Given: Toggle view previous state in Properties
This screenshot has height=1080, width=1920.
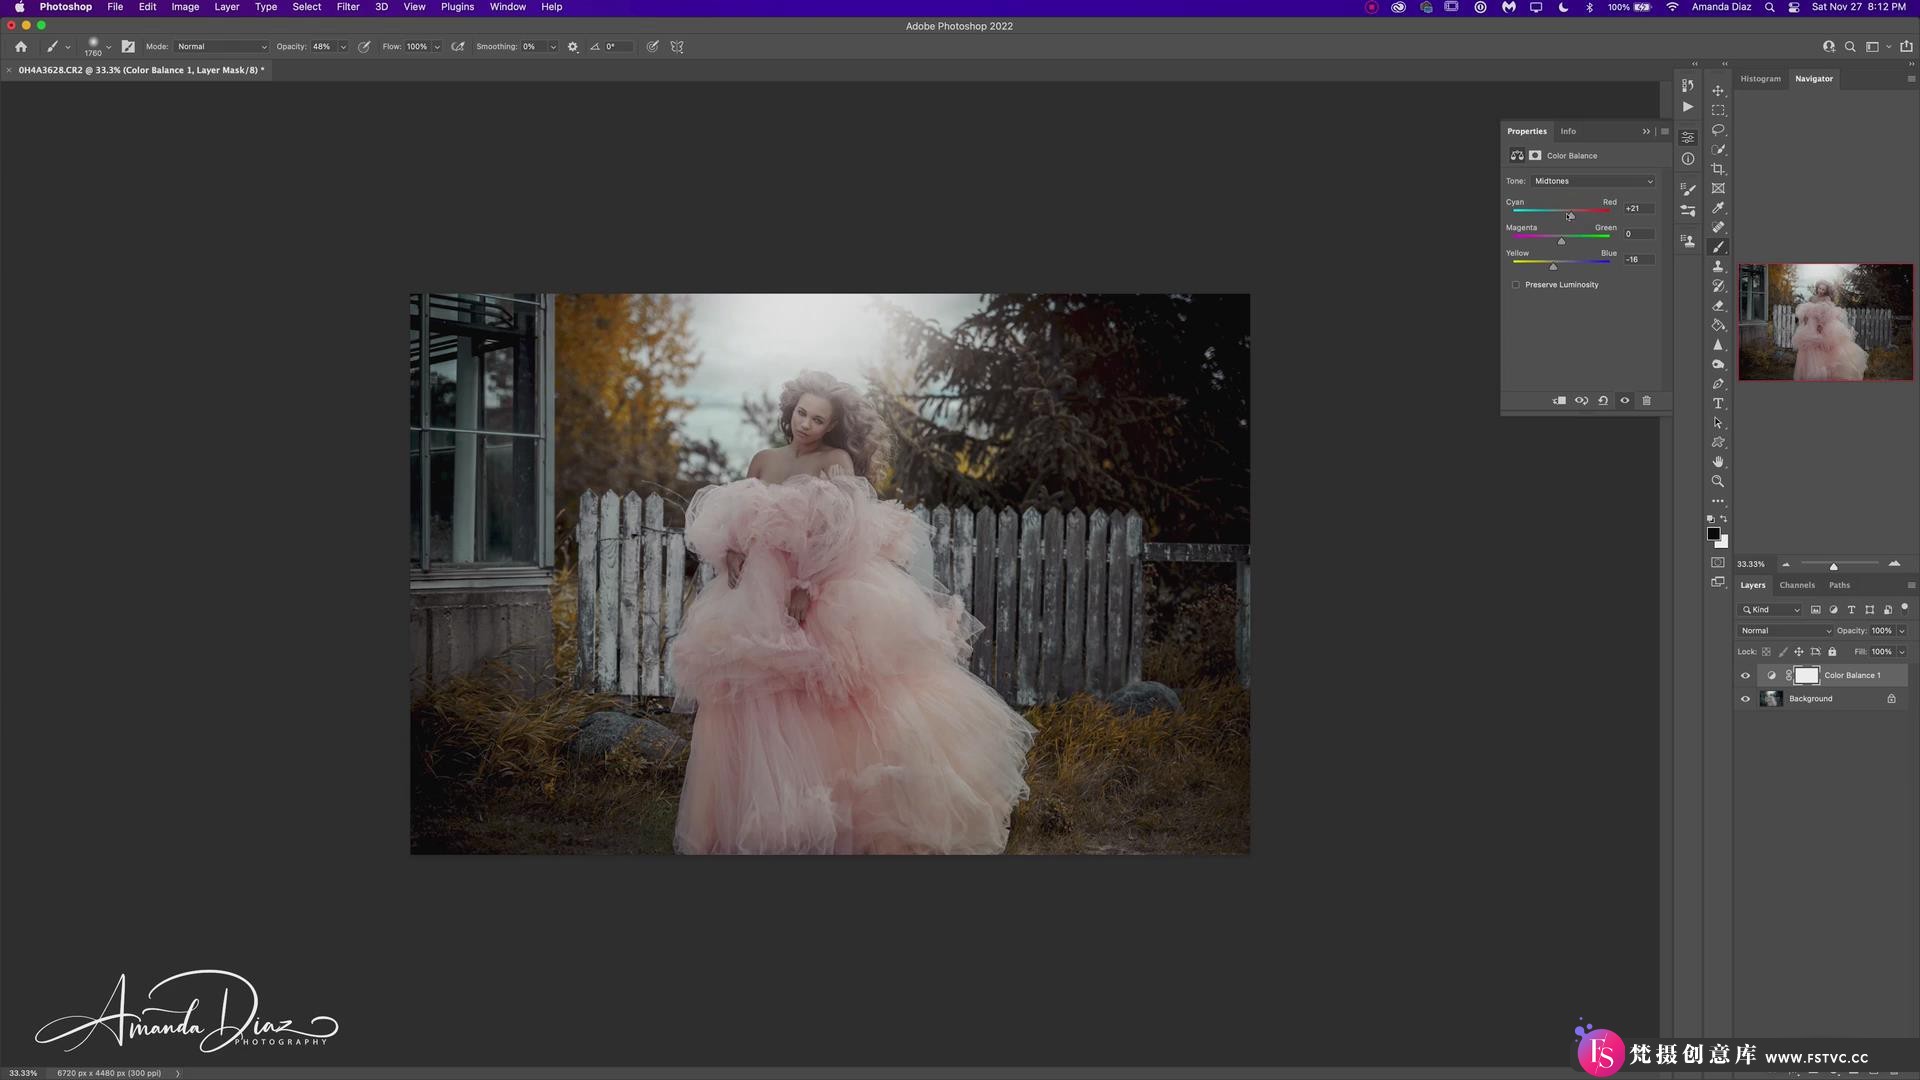Looking at the screenshot, I should point(1581,400).
